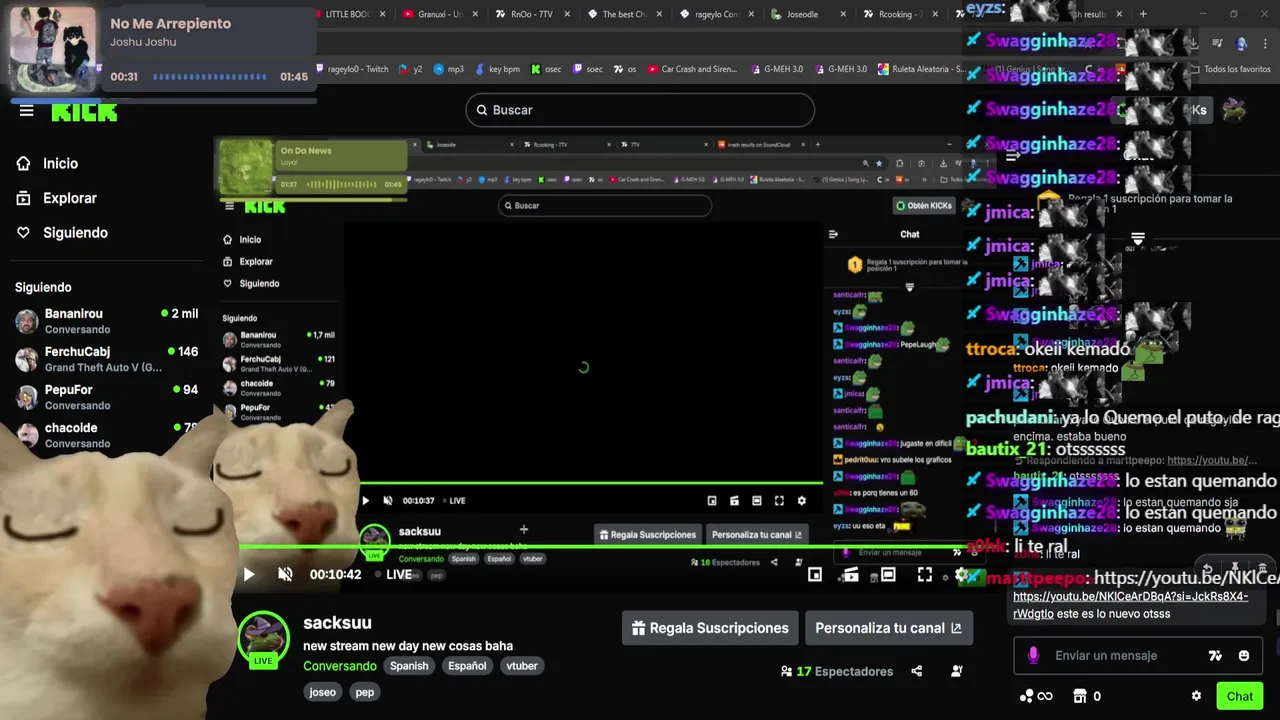
Task: Open FerchuCabj followed channel
Action: coord(106,359)
